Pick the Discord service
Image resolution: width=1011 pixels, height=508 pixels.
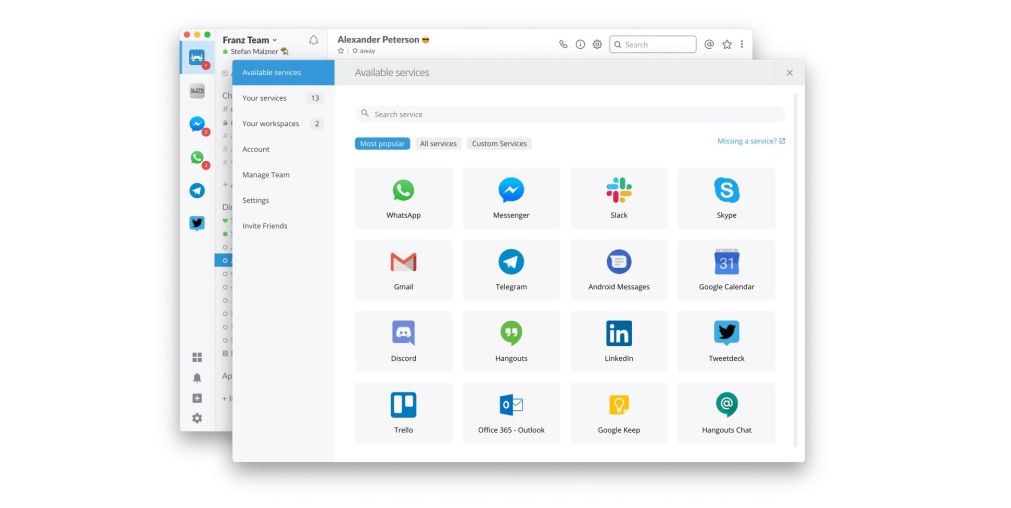coord(403,341)
